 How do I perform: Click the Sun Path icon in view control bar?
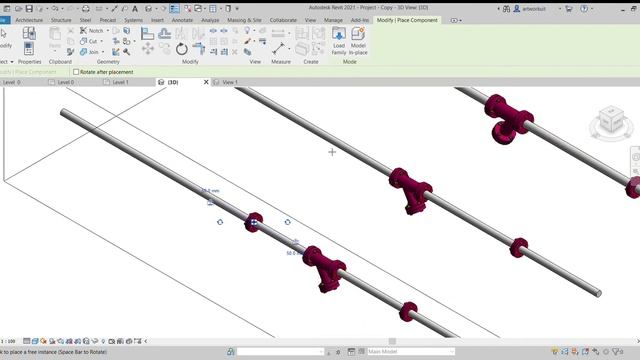click(x=44, y=341)
